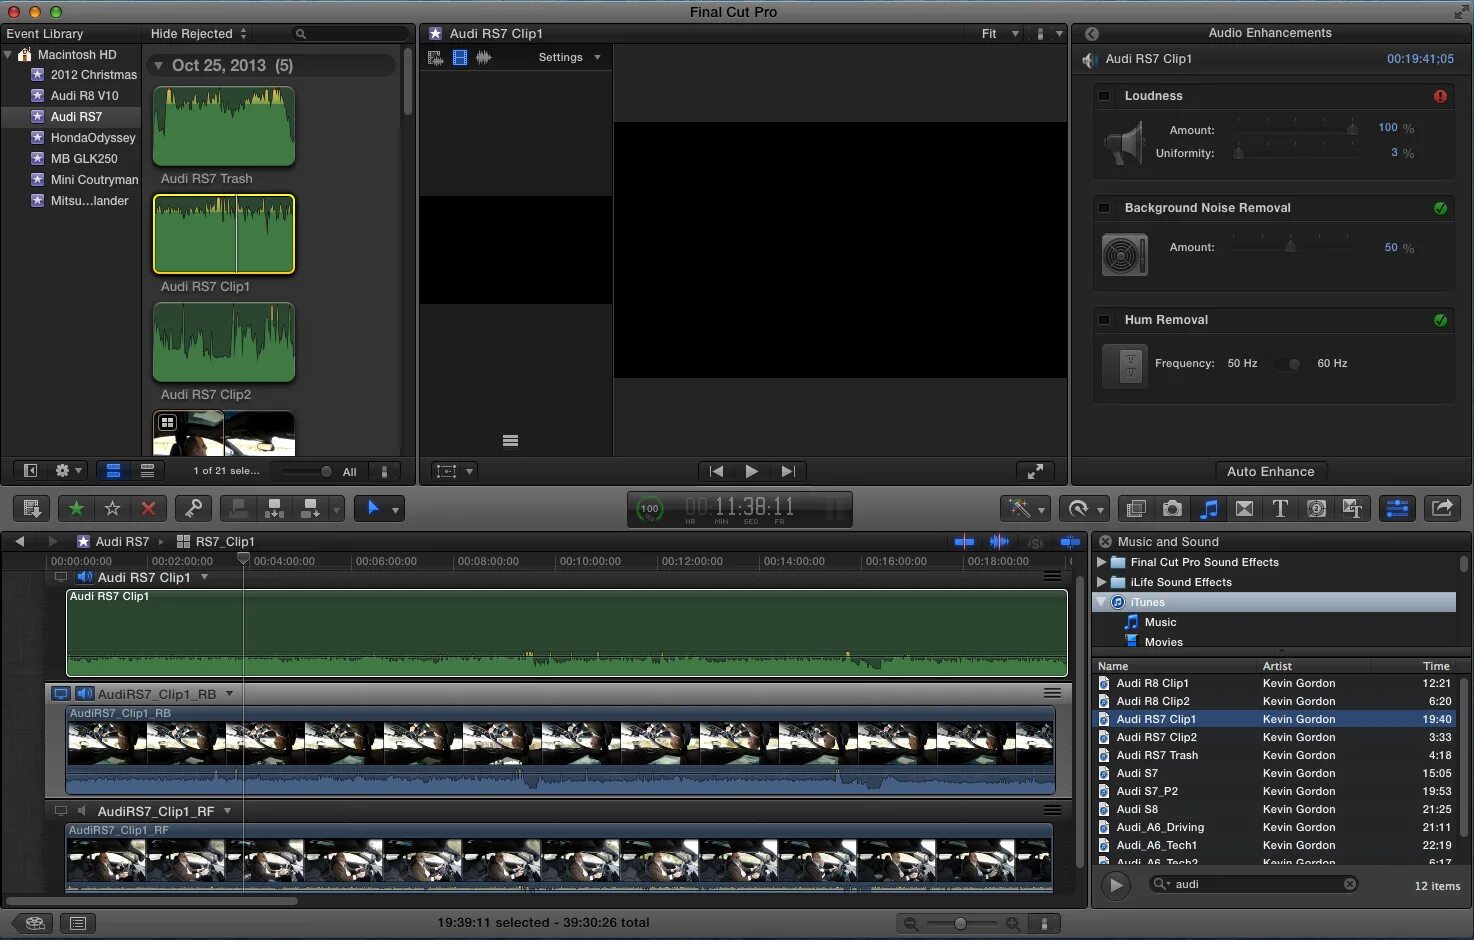Enable Background Noise Removal checkbox
This screenshot has width=1474, height=940.
coord(1105,208)
